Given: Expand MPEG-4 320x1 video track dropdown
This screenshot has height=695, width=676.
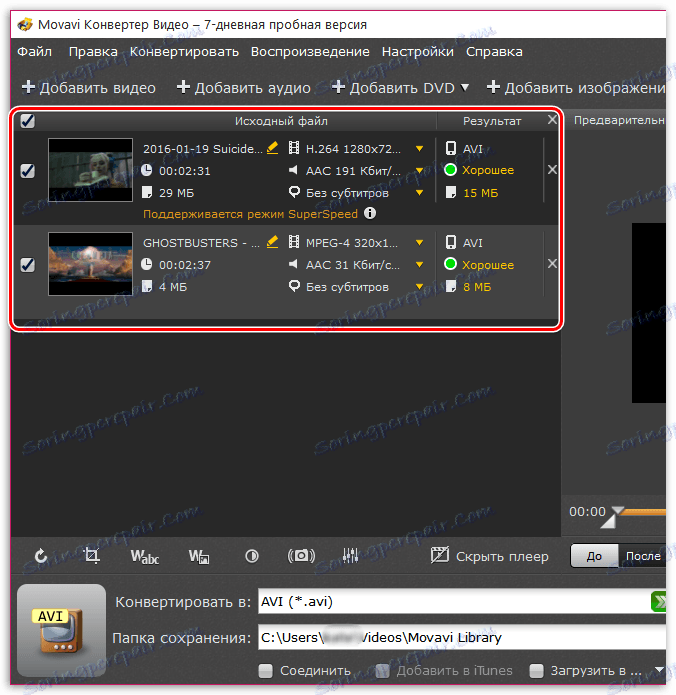Looking at the screenshot, I should tap(419, 243).
